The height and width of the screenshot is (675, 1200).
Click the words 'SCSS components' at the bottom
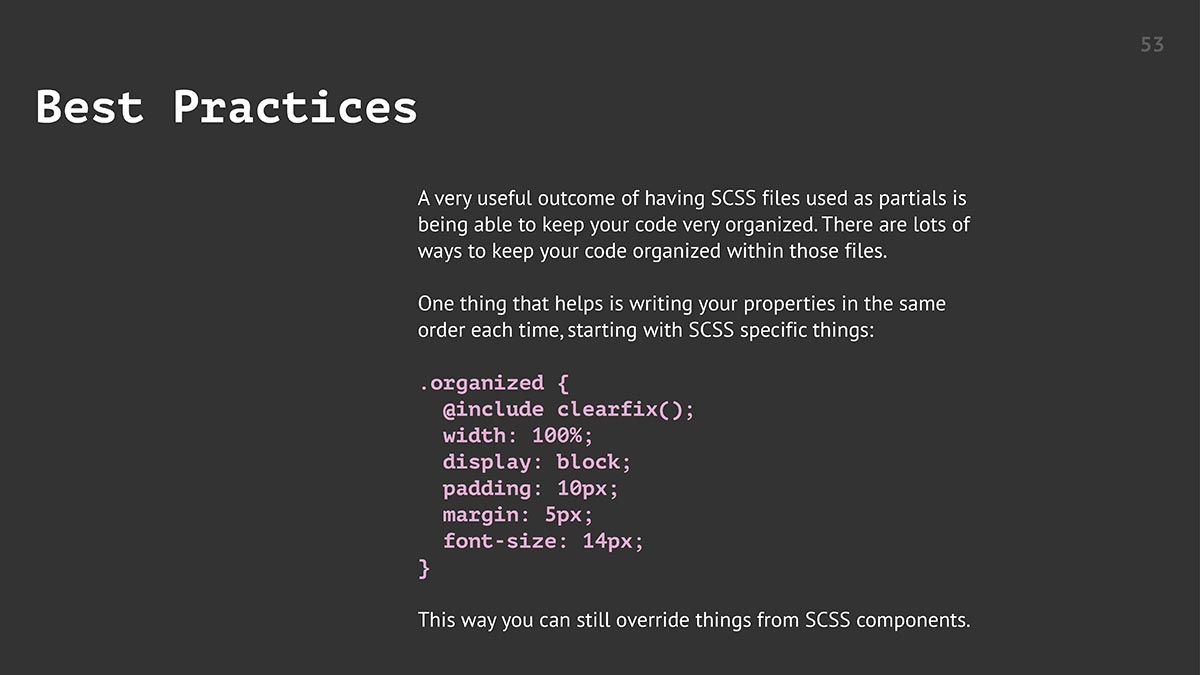[x=887, y=620]
